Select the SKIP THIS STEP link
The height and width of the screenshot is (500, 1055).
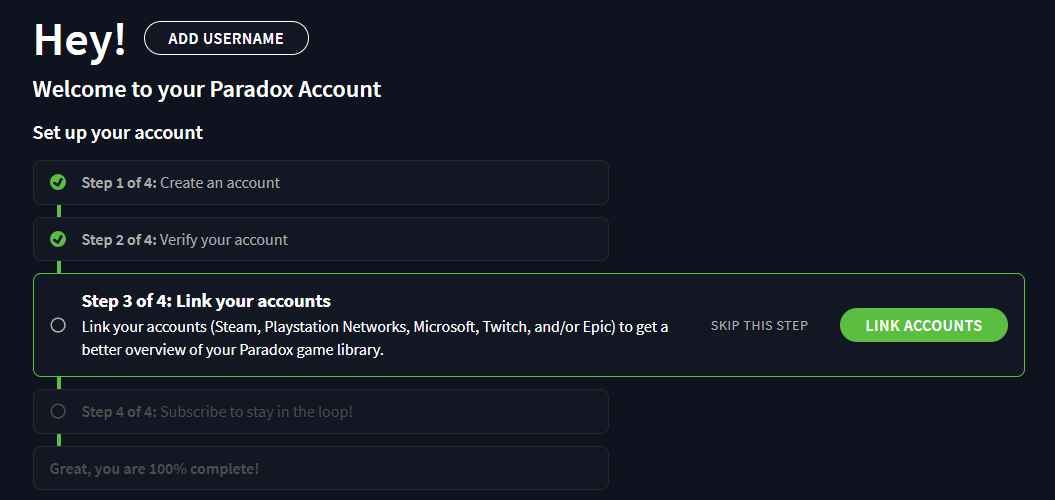[759, 326]
